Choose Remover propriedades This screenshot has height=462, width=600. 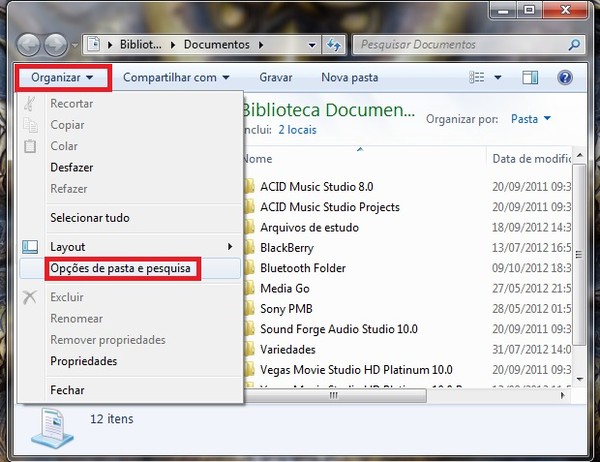click(x=130, y=340)
